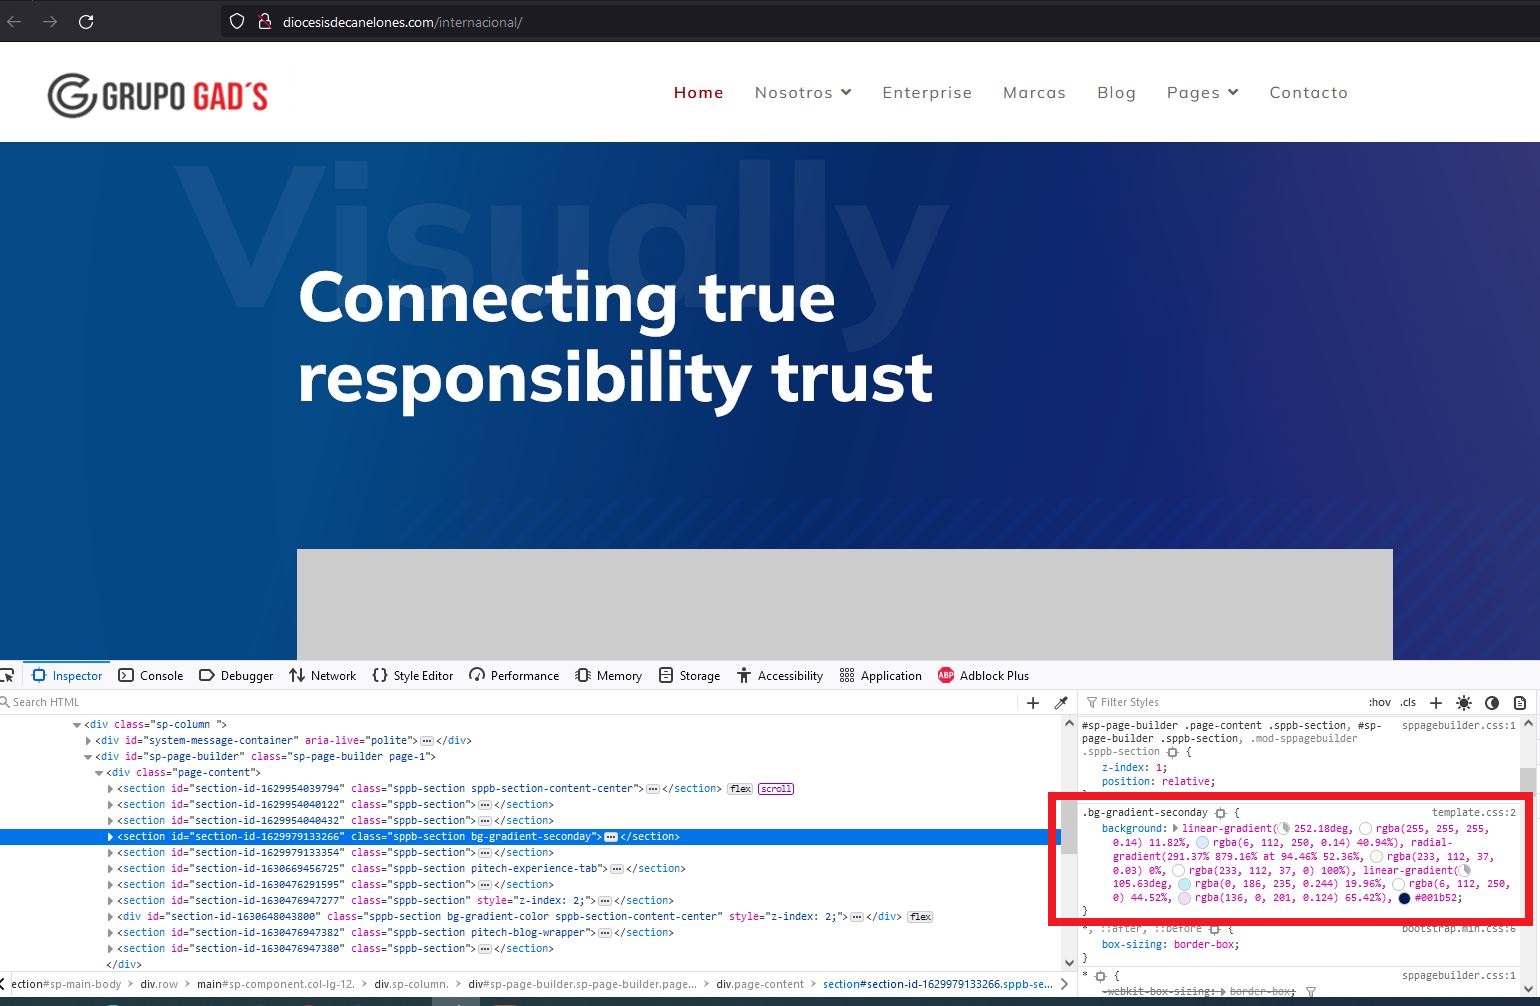Switch to the Console tab
The height and width of the screenshot is (1006, 1540).
pyautogui.click(x=151, y=675)
